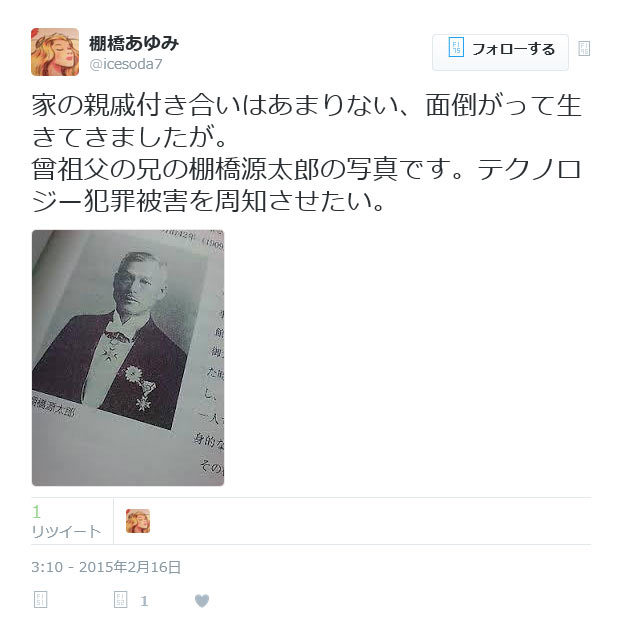
Task: Open the author's avatar beside 棚橋あゆみ
Action: pyautogui.click(x=55, y=52)
